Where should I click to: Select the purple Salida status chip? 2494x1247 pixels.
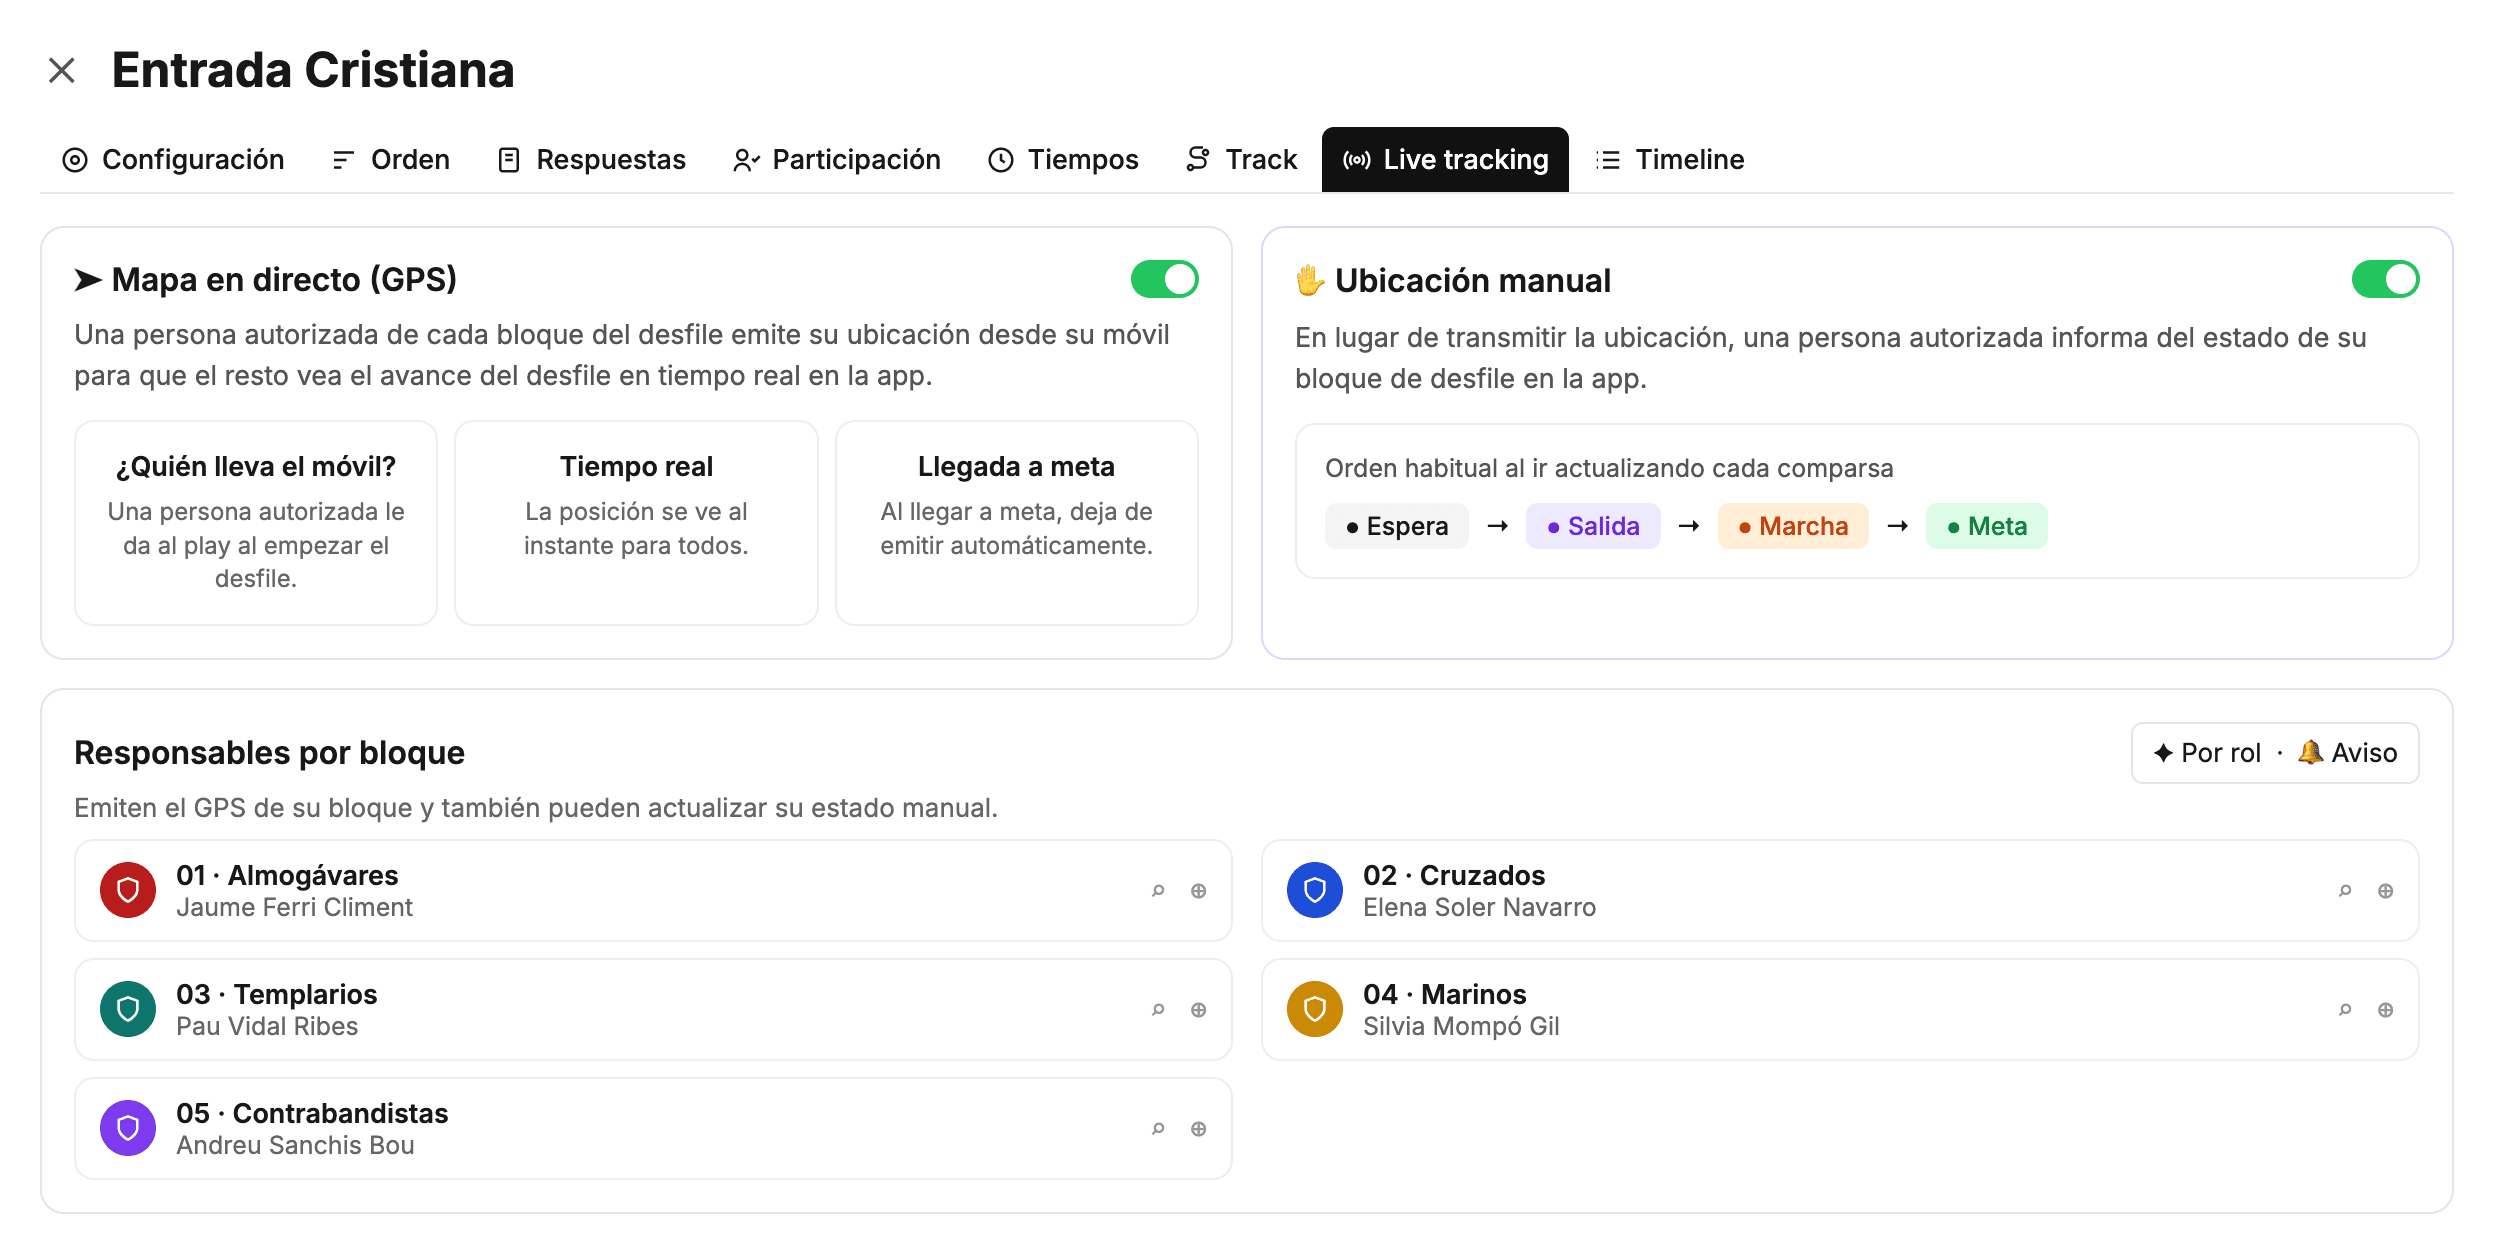pos(1593,526)
